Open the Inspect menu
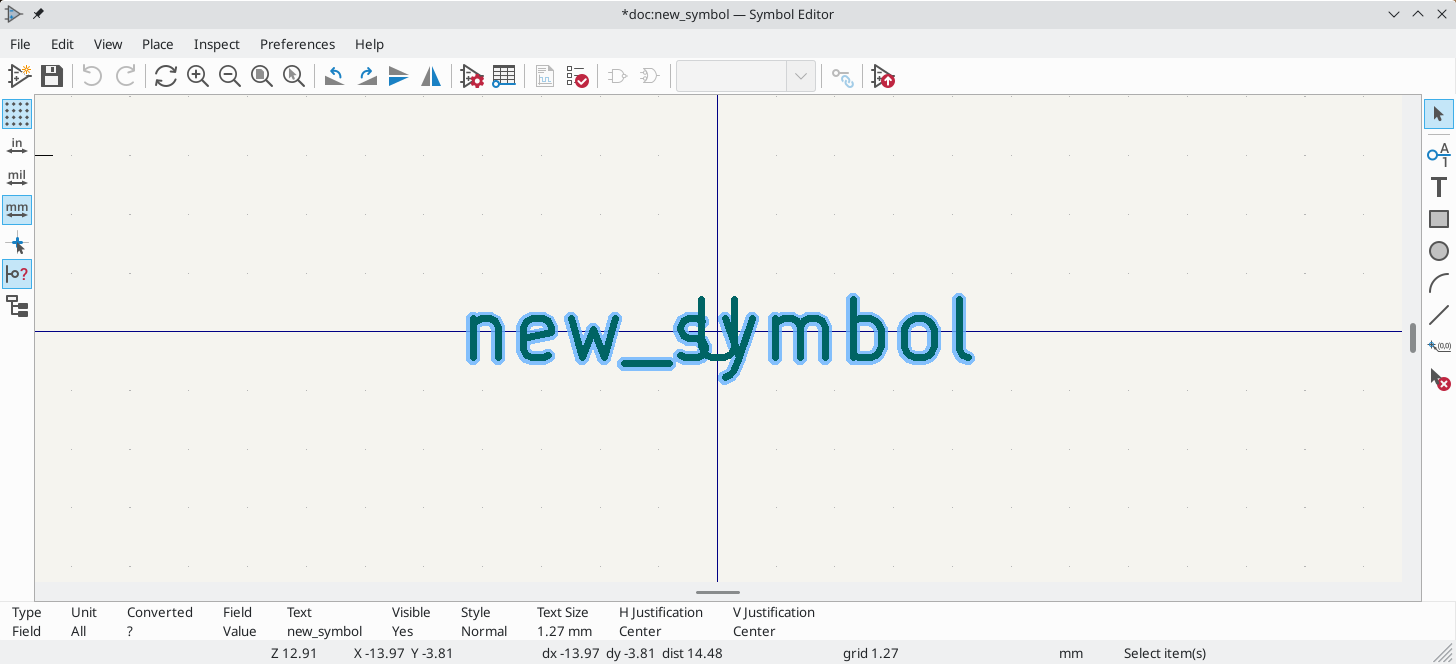 pyautogui.click(x=216, y=44)
